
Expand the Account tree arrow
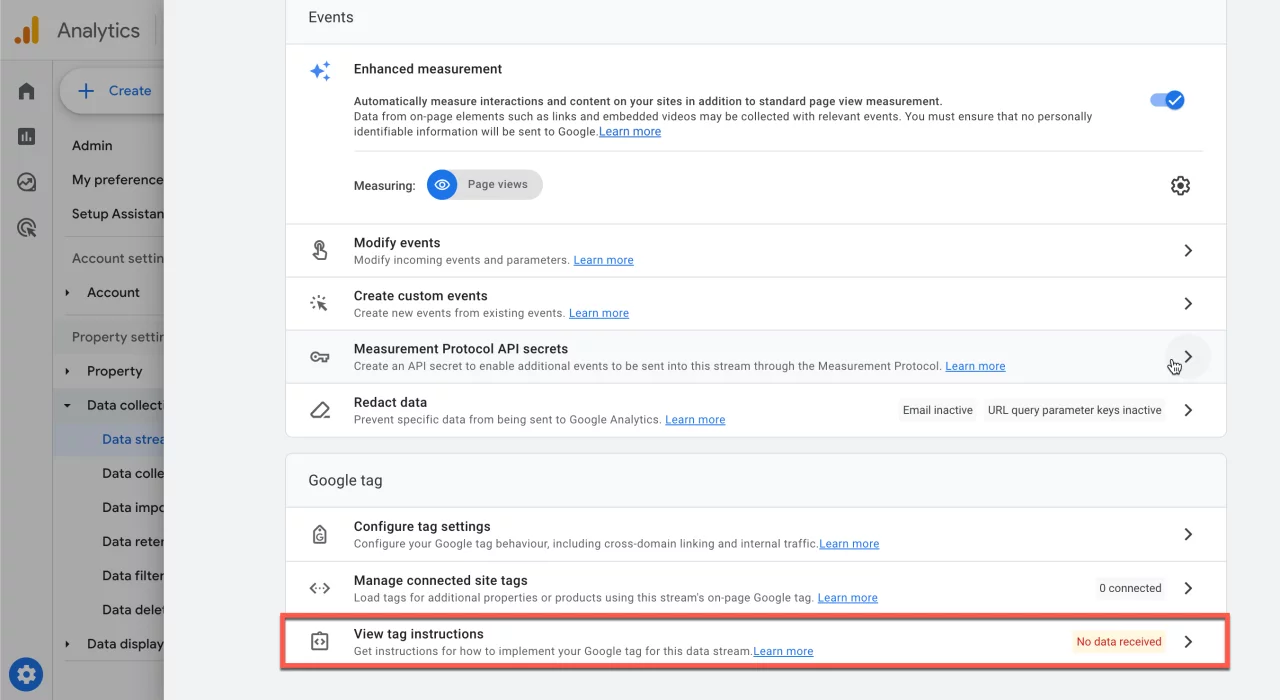tap(68, 293)
